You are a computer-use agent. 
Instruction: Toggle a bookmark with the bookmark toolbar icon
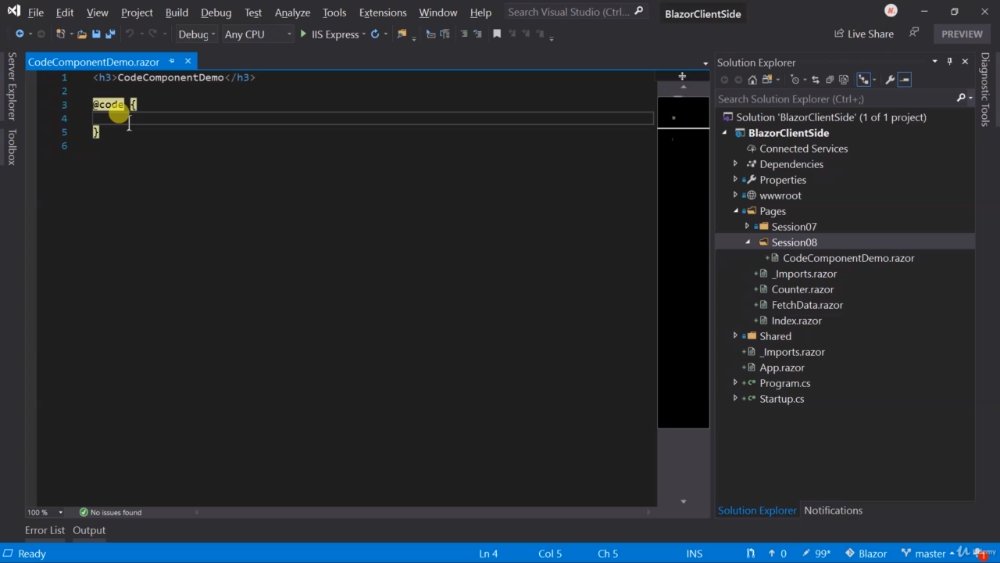point(497,34)
